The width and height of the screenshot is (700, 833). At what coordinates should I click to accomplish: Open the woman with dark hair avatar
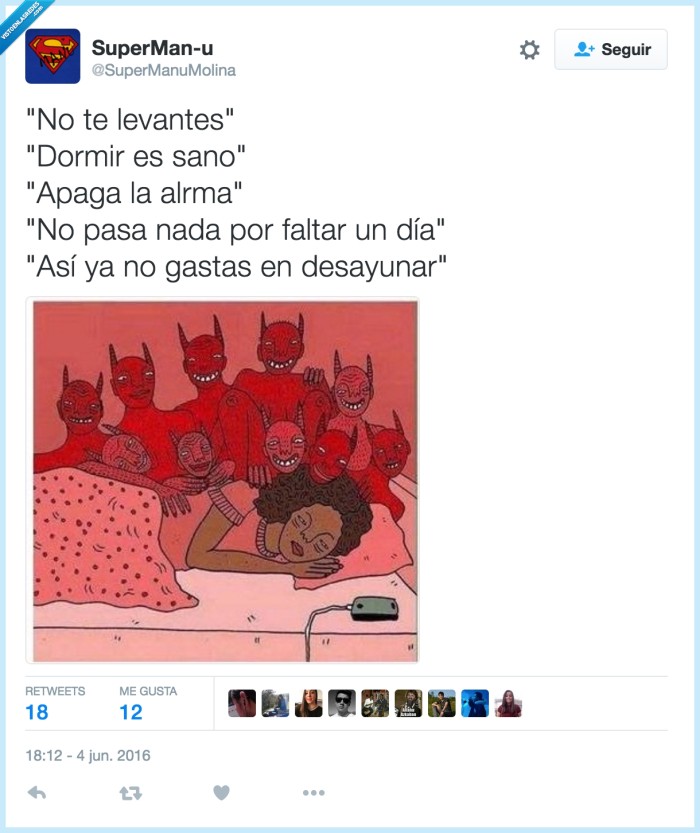click(309, 703)
